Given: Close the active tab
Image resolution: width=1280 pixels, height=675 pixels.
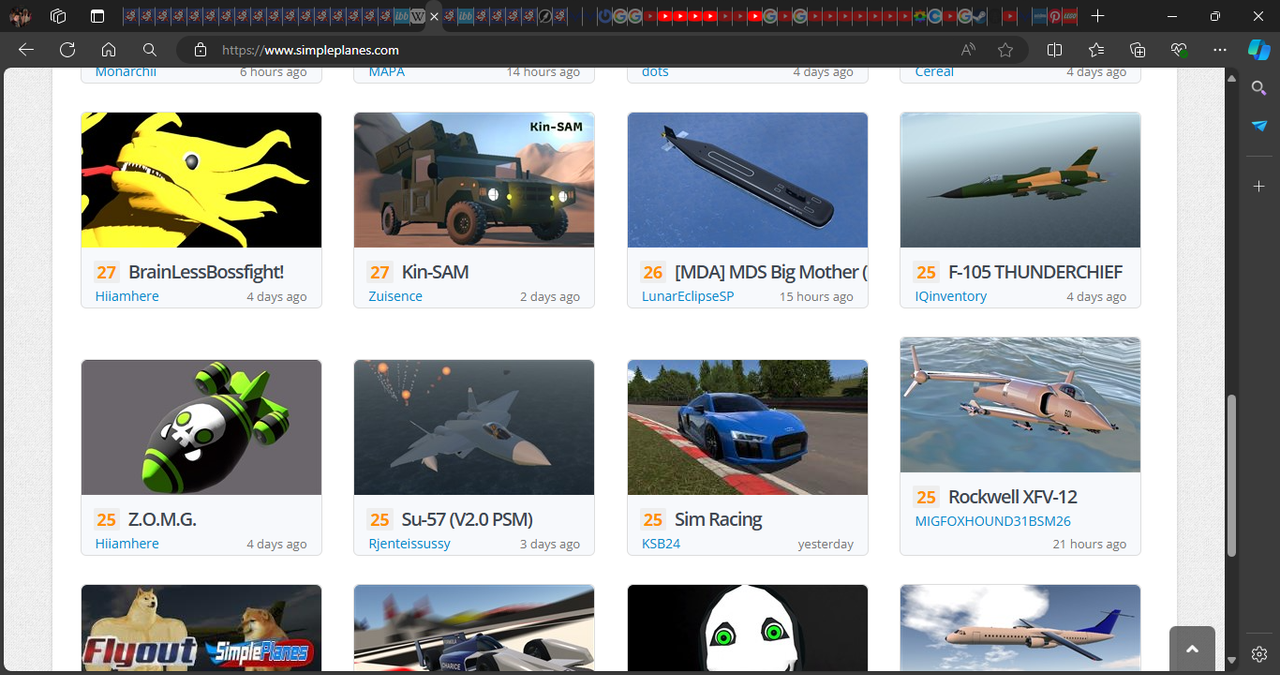Looking at the screenshot, I should 434,17.
